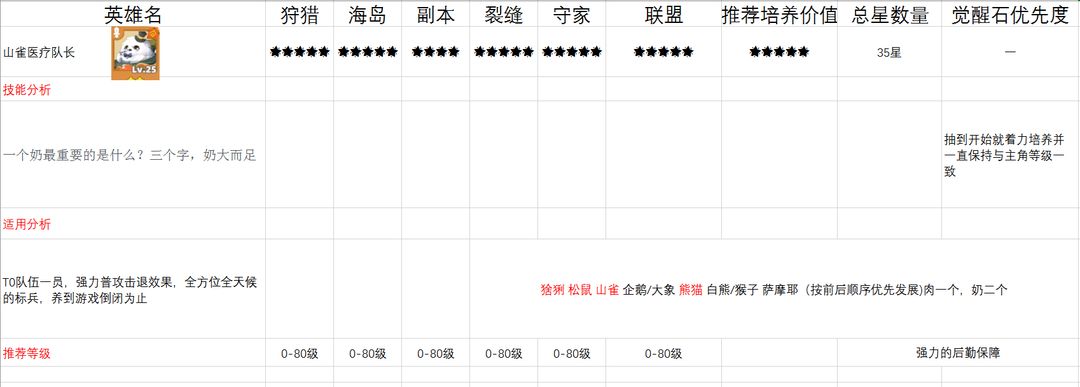Click the 0-80级 cell under 海岛
The image size is (1080, 387).
pos(367,354)
